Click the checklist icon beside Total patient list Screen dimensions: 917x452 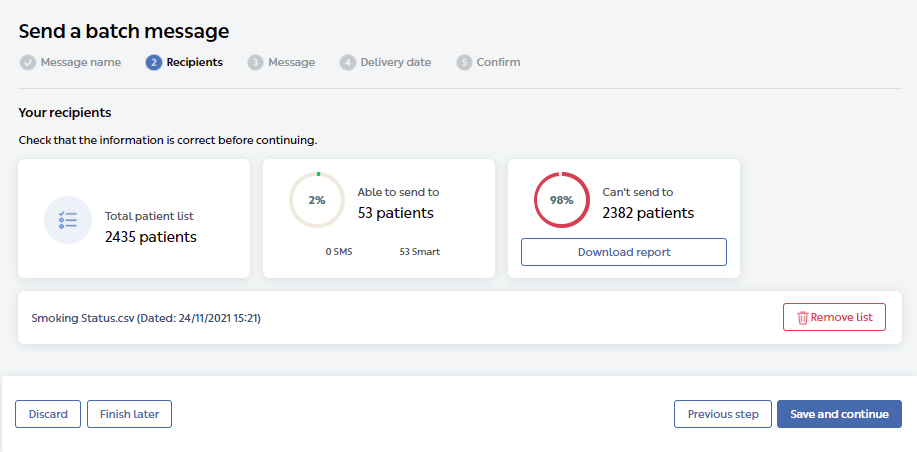click(68, 220)
